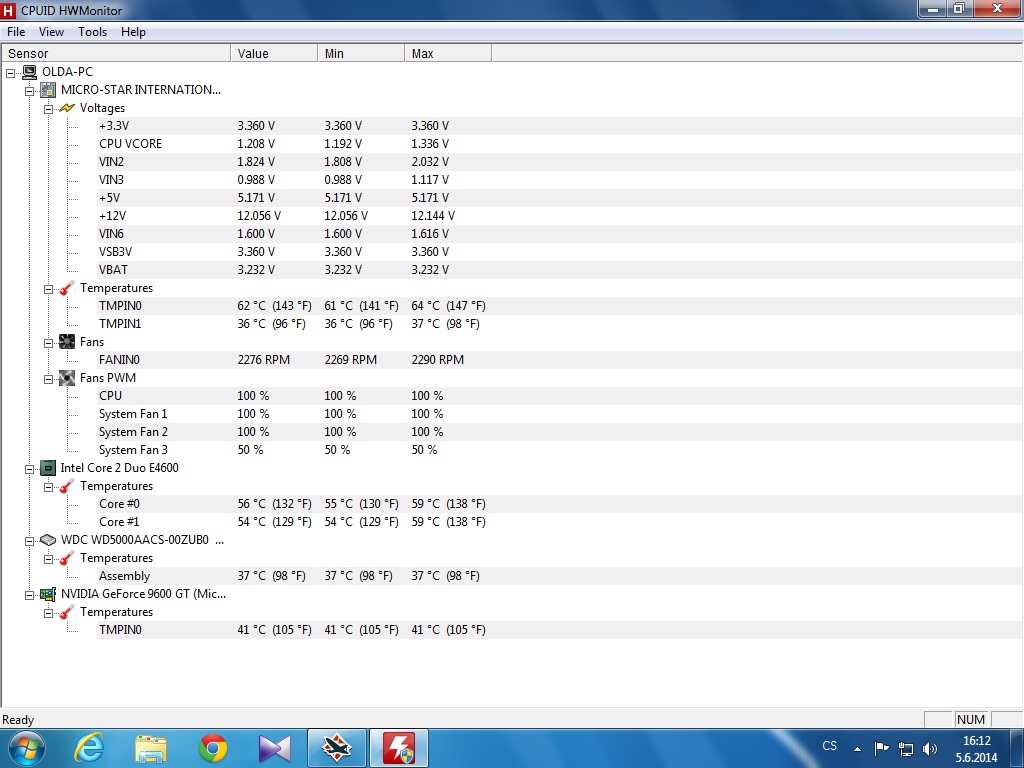This screenshot has height=768, width=1024.
Task: Click thermometer icon under Intel Core 2 Duo
Action: tap(67, 486)
